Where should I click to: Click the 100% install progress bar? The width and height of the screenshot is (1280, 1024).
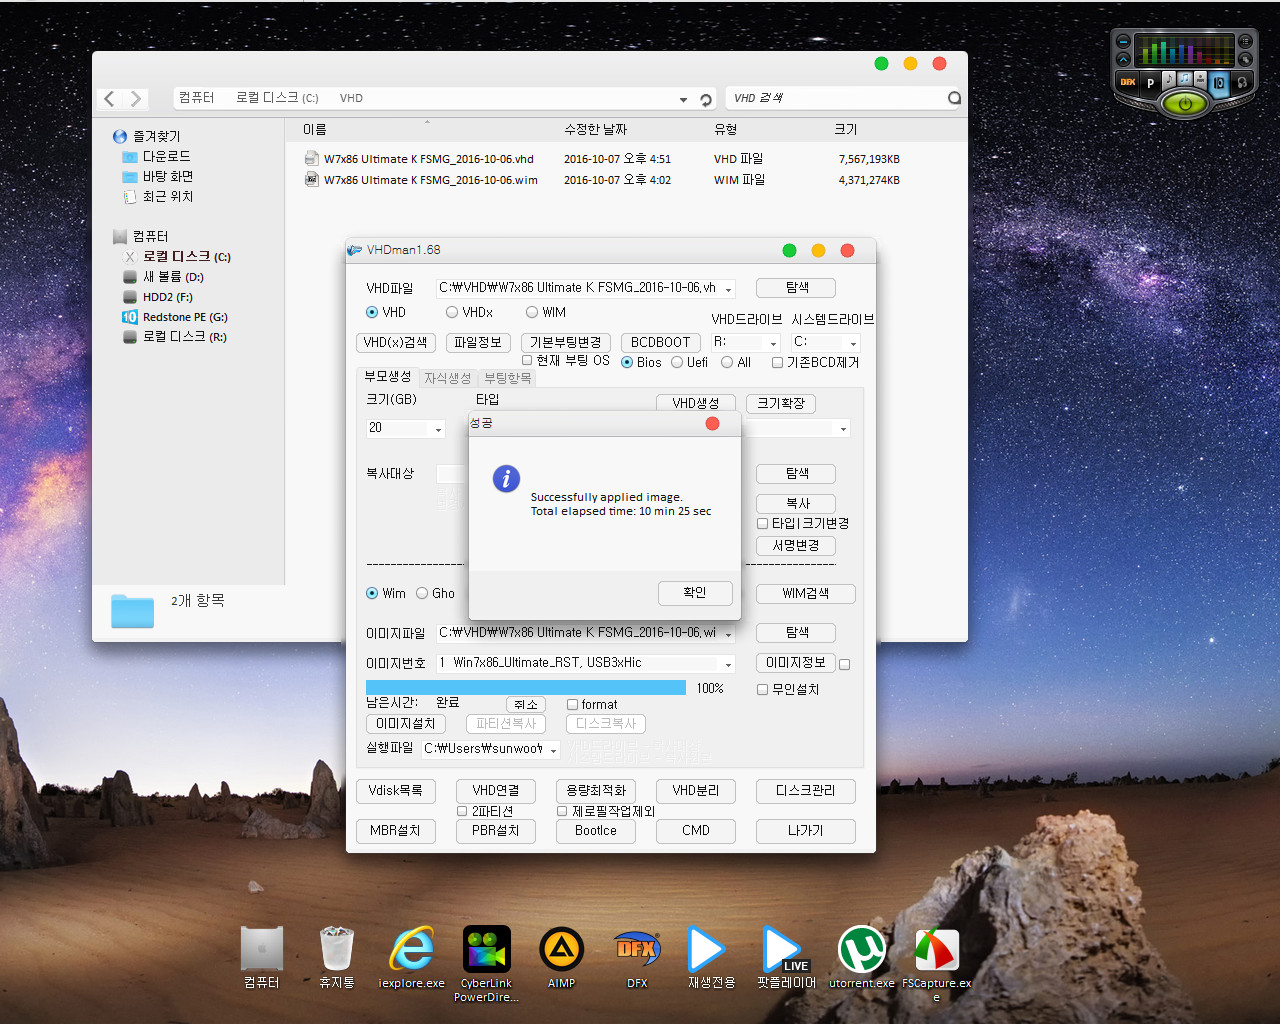click(x=526, y=688)
